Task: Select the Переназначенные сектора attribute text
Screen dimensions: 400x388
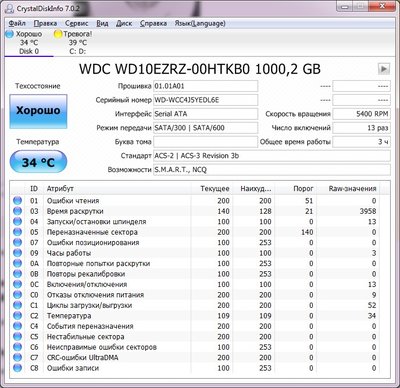Action: coord(92,232)
